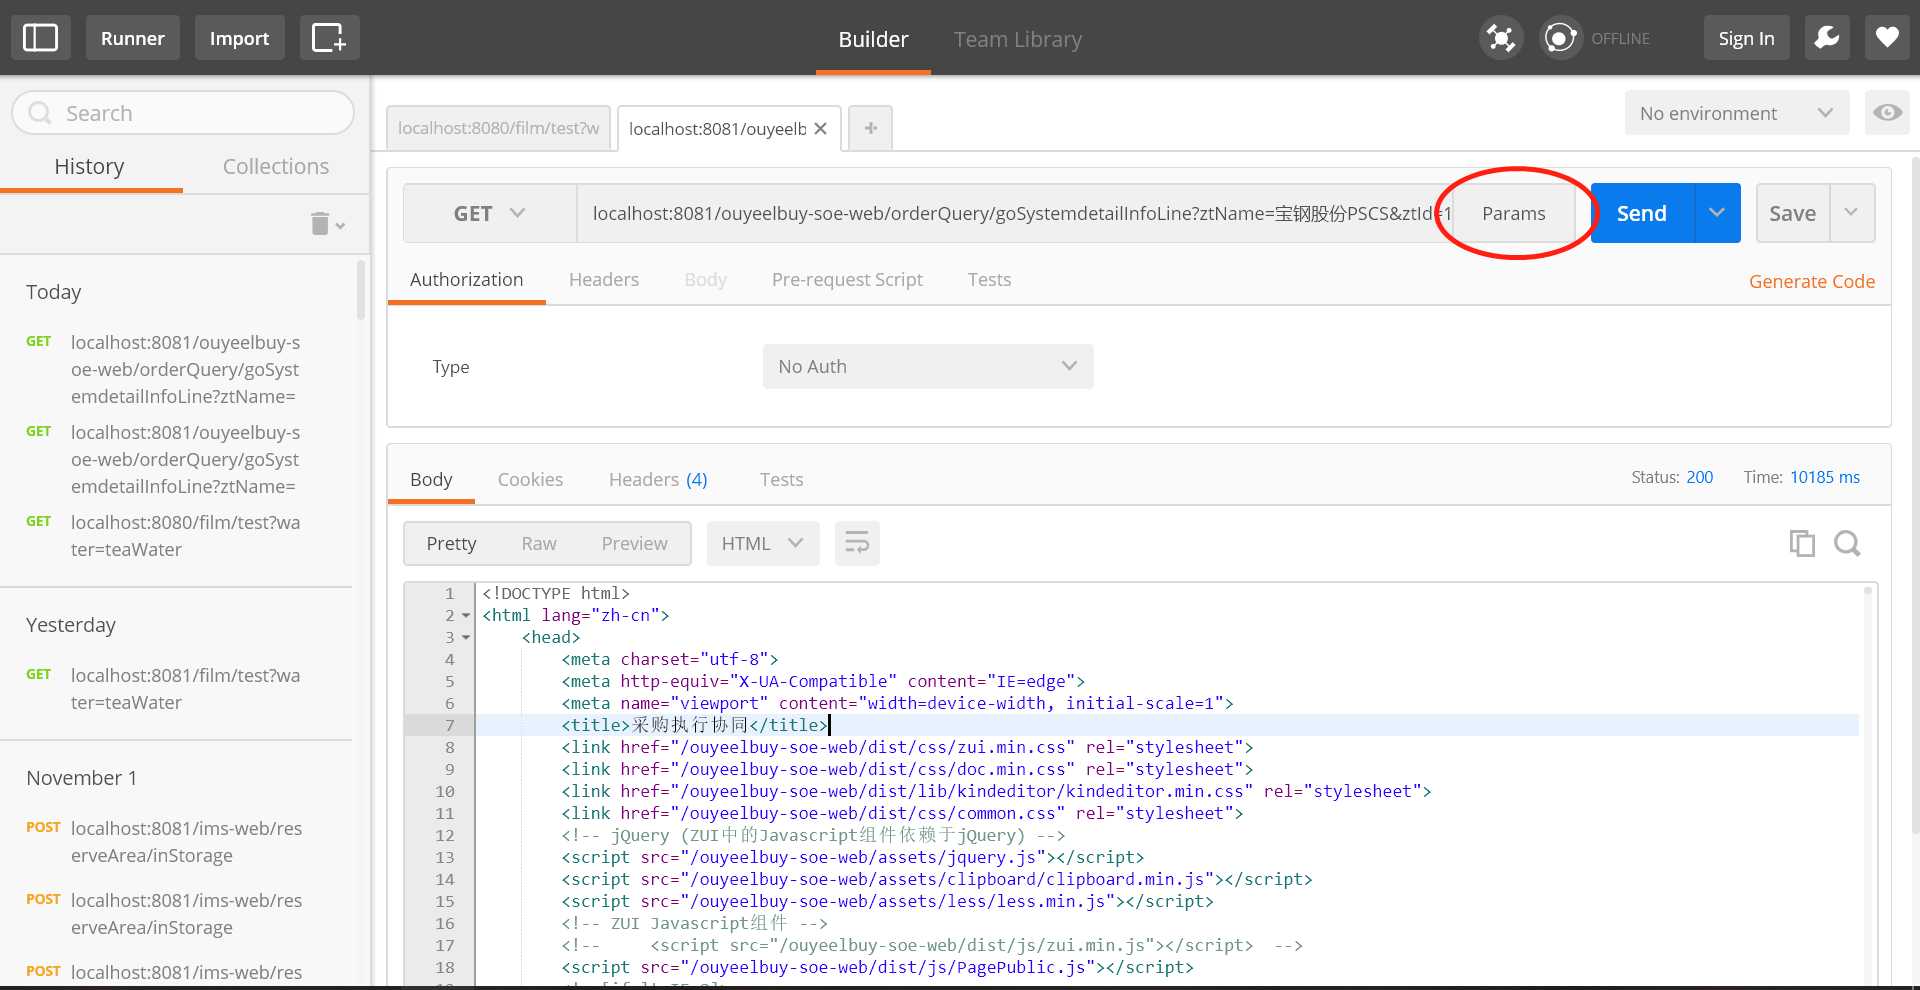Viewport: 1920px width, 990px height.
Task: Collapse the head tag on line 3
Action: [466, 638]
